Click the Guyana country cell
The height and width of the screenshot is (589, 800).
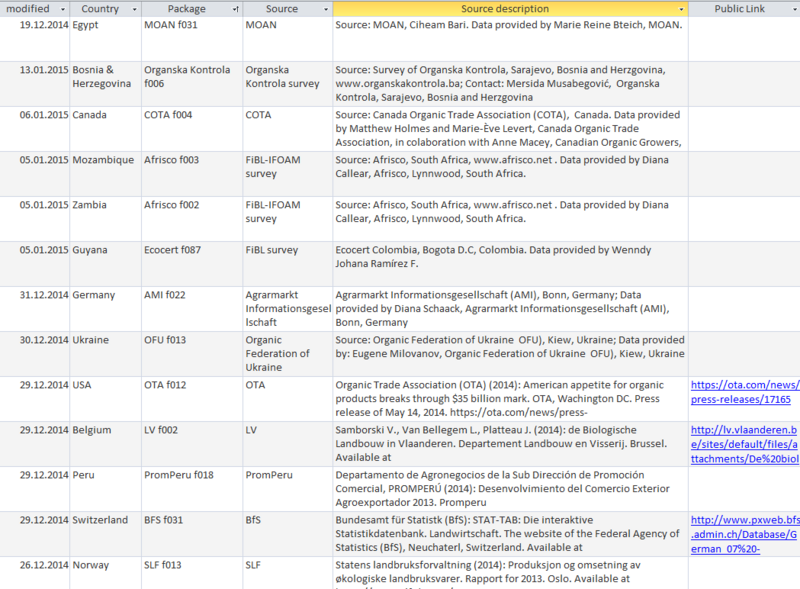105,264
